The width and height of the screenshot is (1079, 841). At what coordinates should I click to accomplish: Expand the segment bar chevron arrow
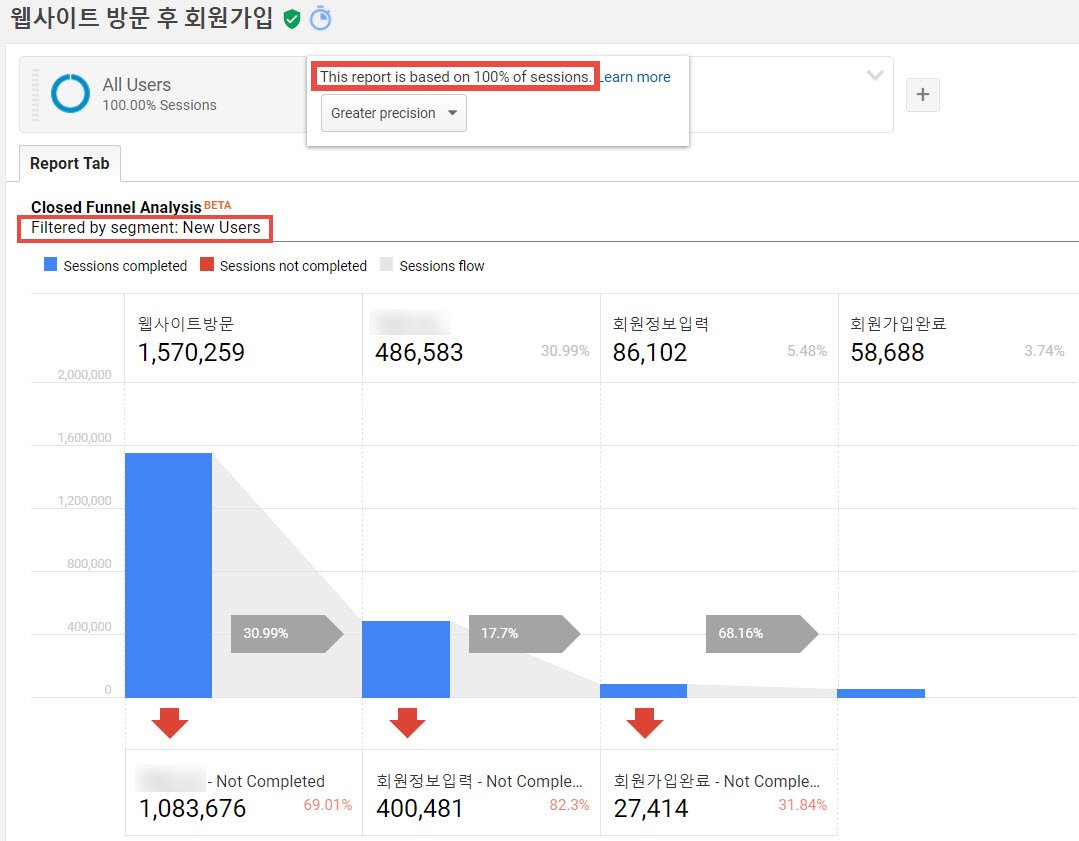click(875, 75)
